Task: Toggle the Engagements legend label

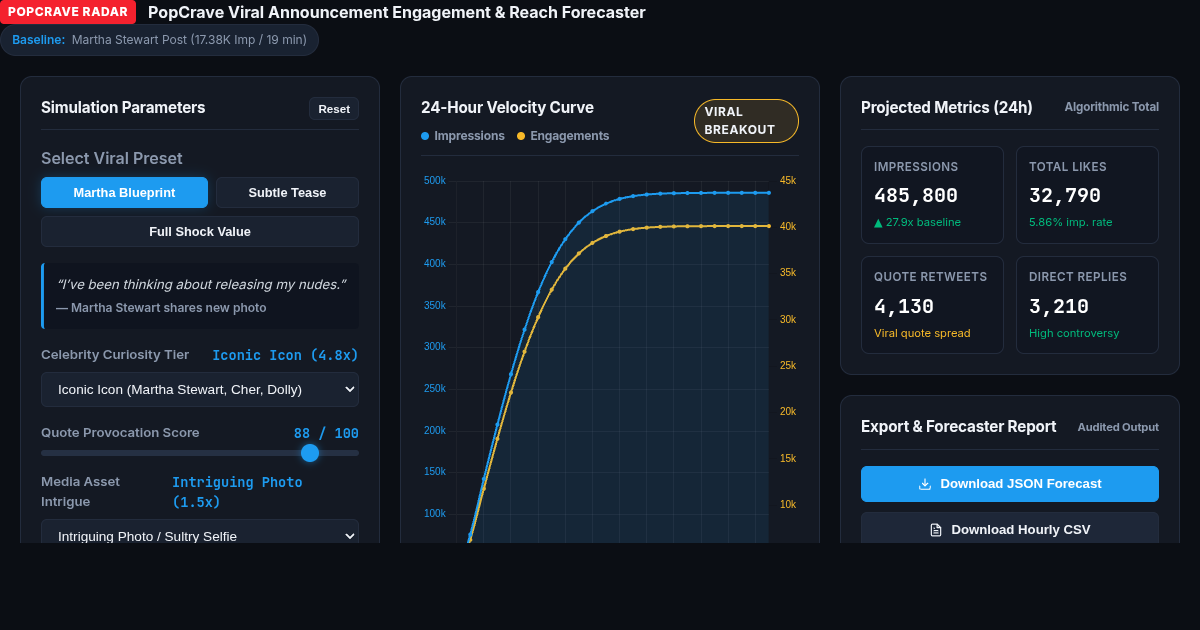Action: (x=569, y=136)
